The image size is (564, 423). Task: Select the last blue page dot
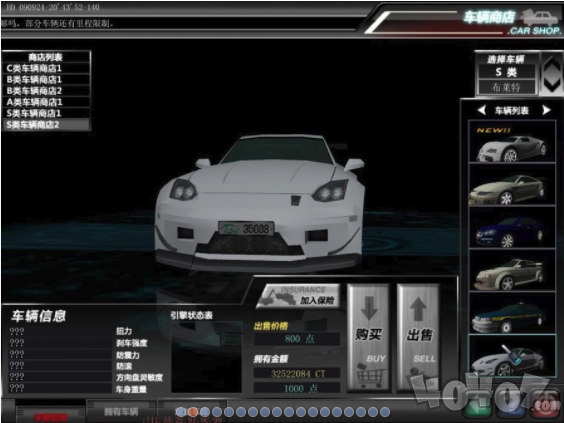click(x=385, y=411)
